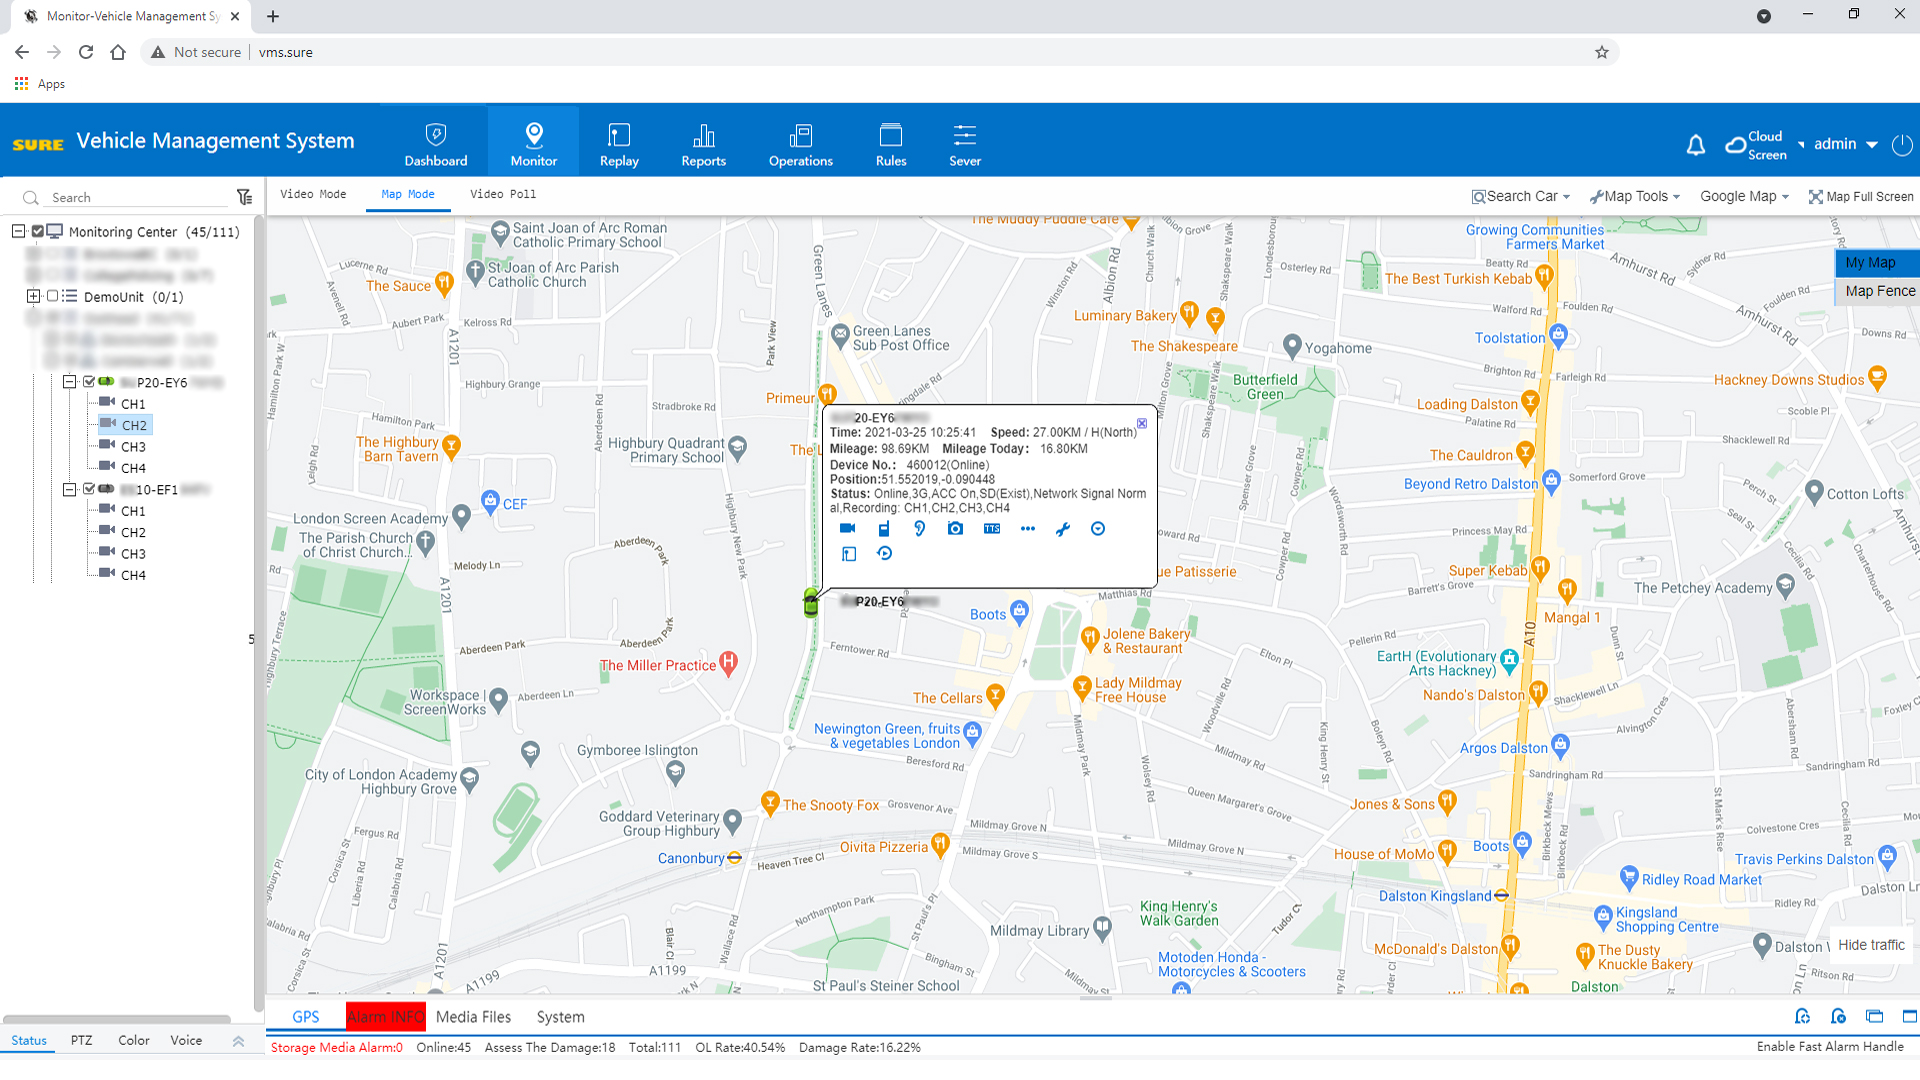Viewport: 1920px width, 1080px height.
Task: Uncheck the 10-EF1 vehicle checkbox
Action: [89, 489]
